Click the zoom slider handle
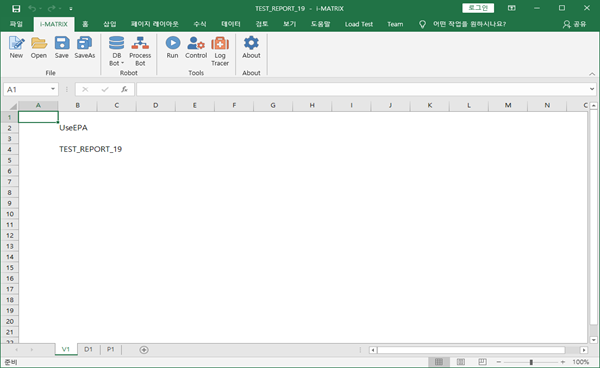The width and height of the screenshot is (600, 368). 531,362
